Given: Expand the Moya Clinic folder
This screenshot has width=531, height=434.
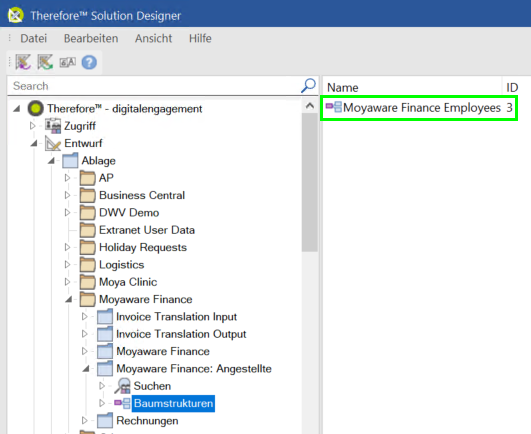Looking at the screenshot, I should pyautogui.click(x=67, y=282).
